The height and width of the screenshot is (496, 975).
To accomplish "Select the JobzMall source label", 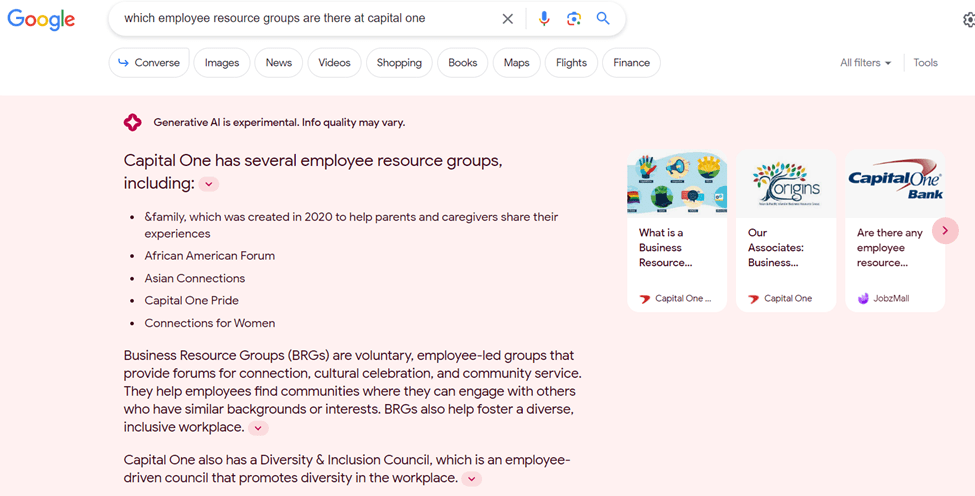I will pyautogui.click(x=891, y=298).
